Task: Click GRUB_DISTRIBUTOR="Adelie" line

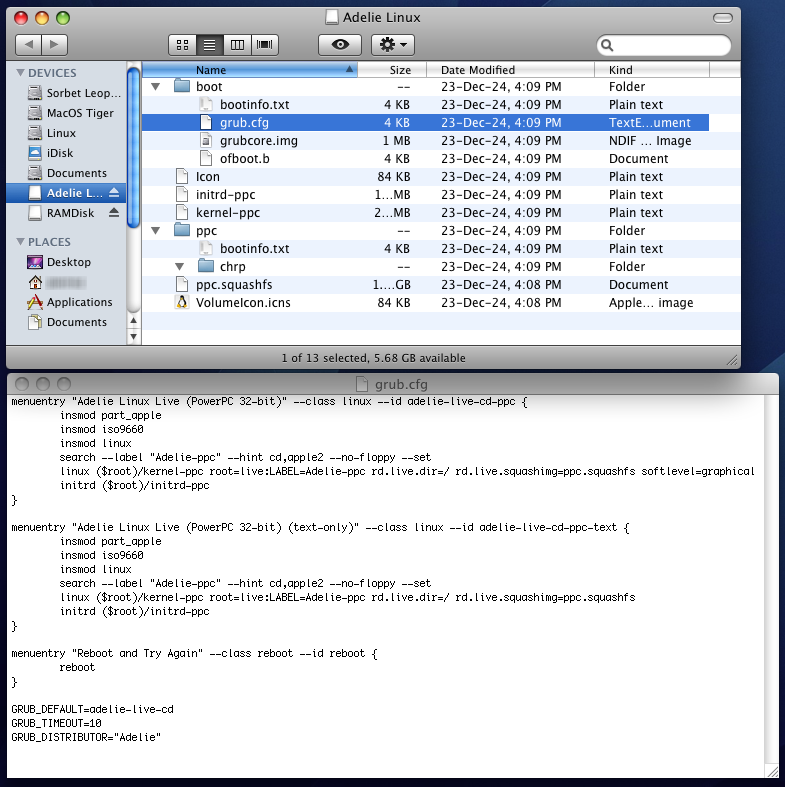Action: [x=86, y=737]
